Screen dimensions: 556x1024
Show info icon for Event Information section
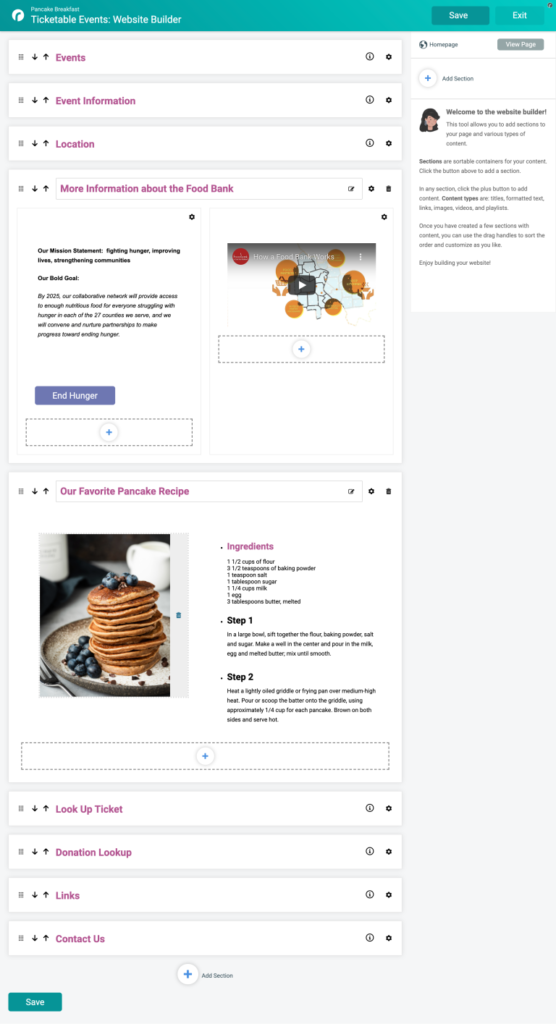(x=370, y=100)
